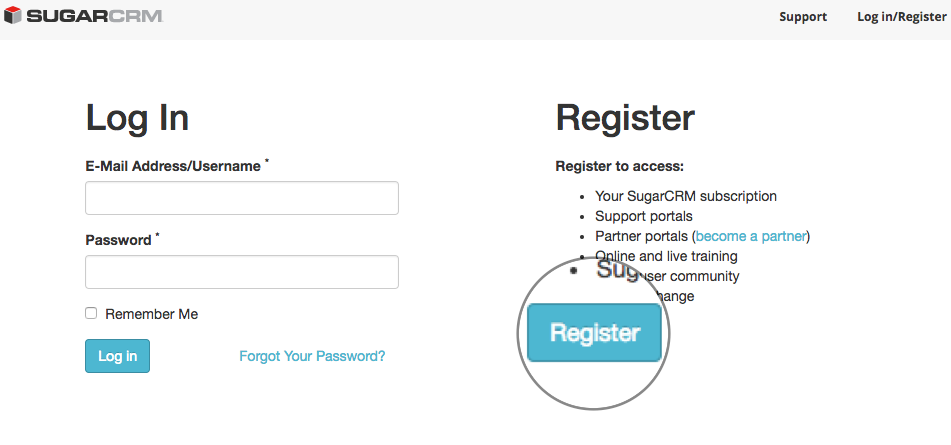Image resolution: width=951 pixels, height=445 pixels.
Task: Open the Support menu item
Action: [803, 17]
